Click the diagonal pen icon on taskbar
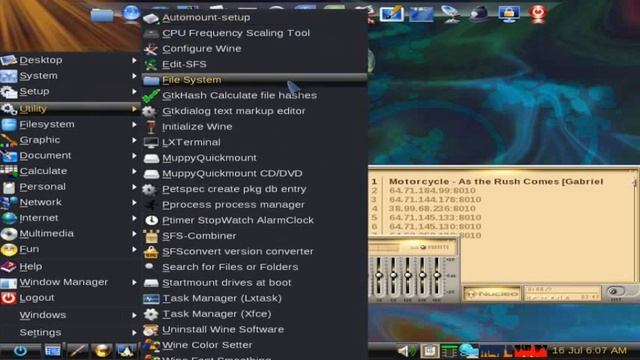 (78, 351)
